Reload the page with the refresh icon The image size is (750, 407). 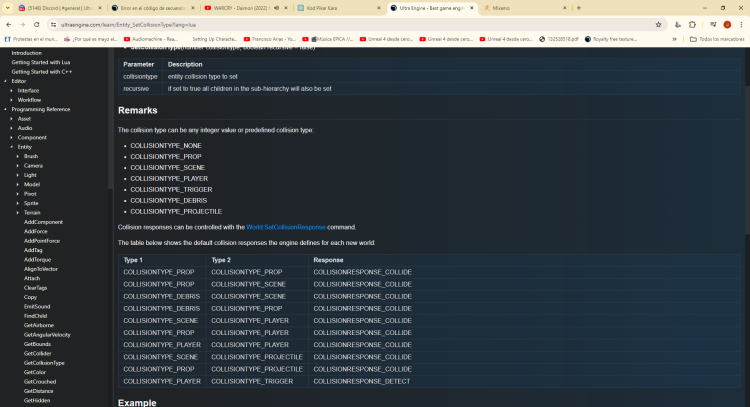(39, 24)
